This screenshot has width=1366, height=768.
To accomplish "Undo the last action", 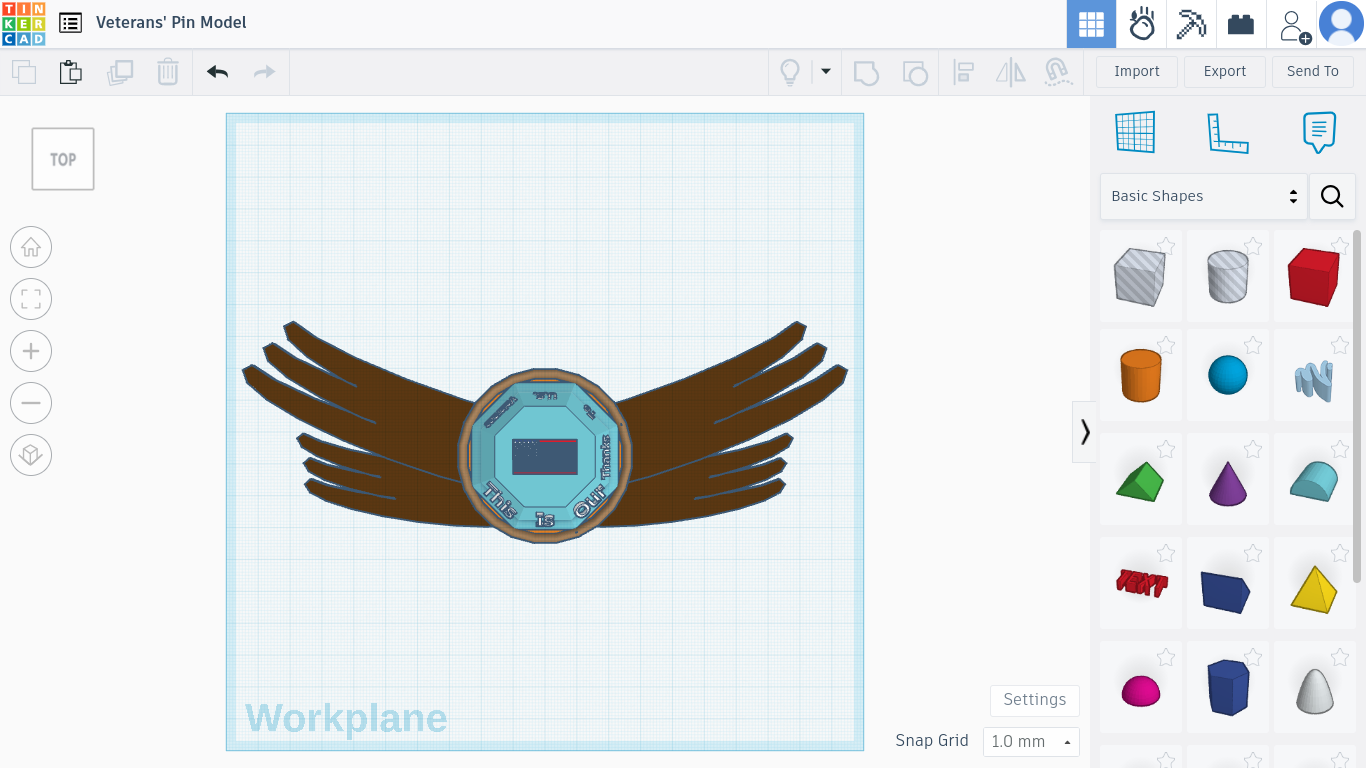I will (x=217, y=72).
